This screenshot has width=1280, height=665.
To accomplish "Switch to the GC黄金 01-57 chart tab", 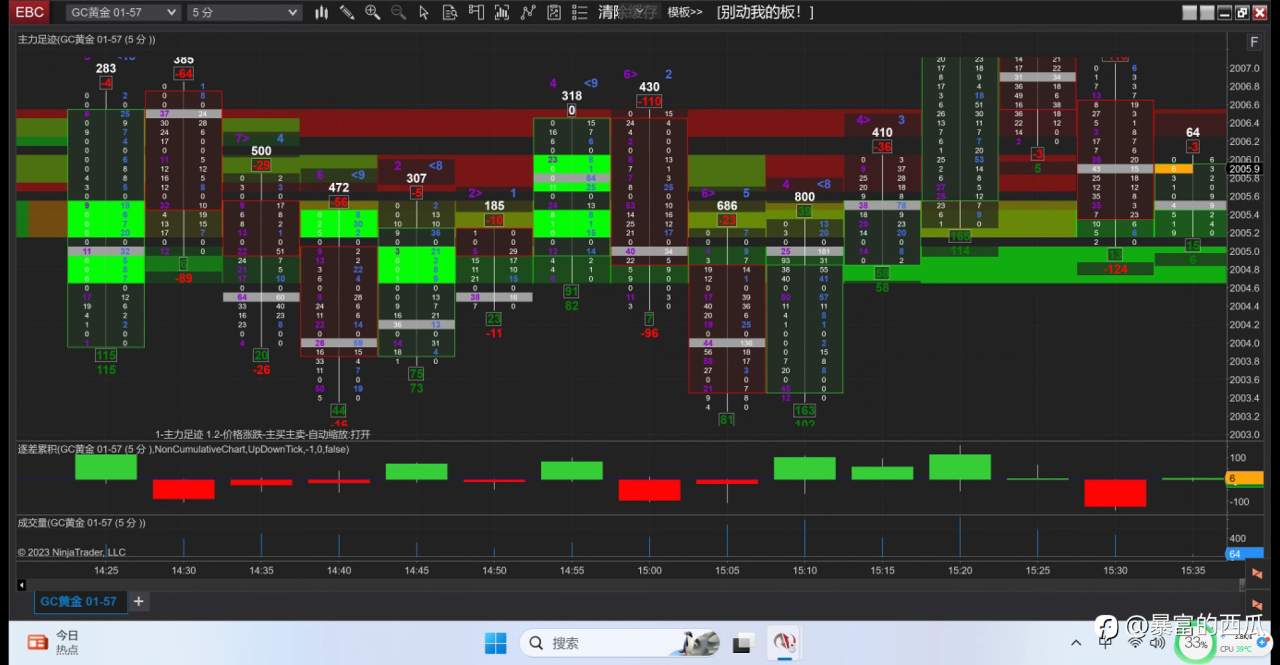I will [78, 602].
